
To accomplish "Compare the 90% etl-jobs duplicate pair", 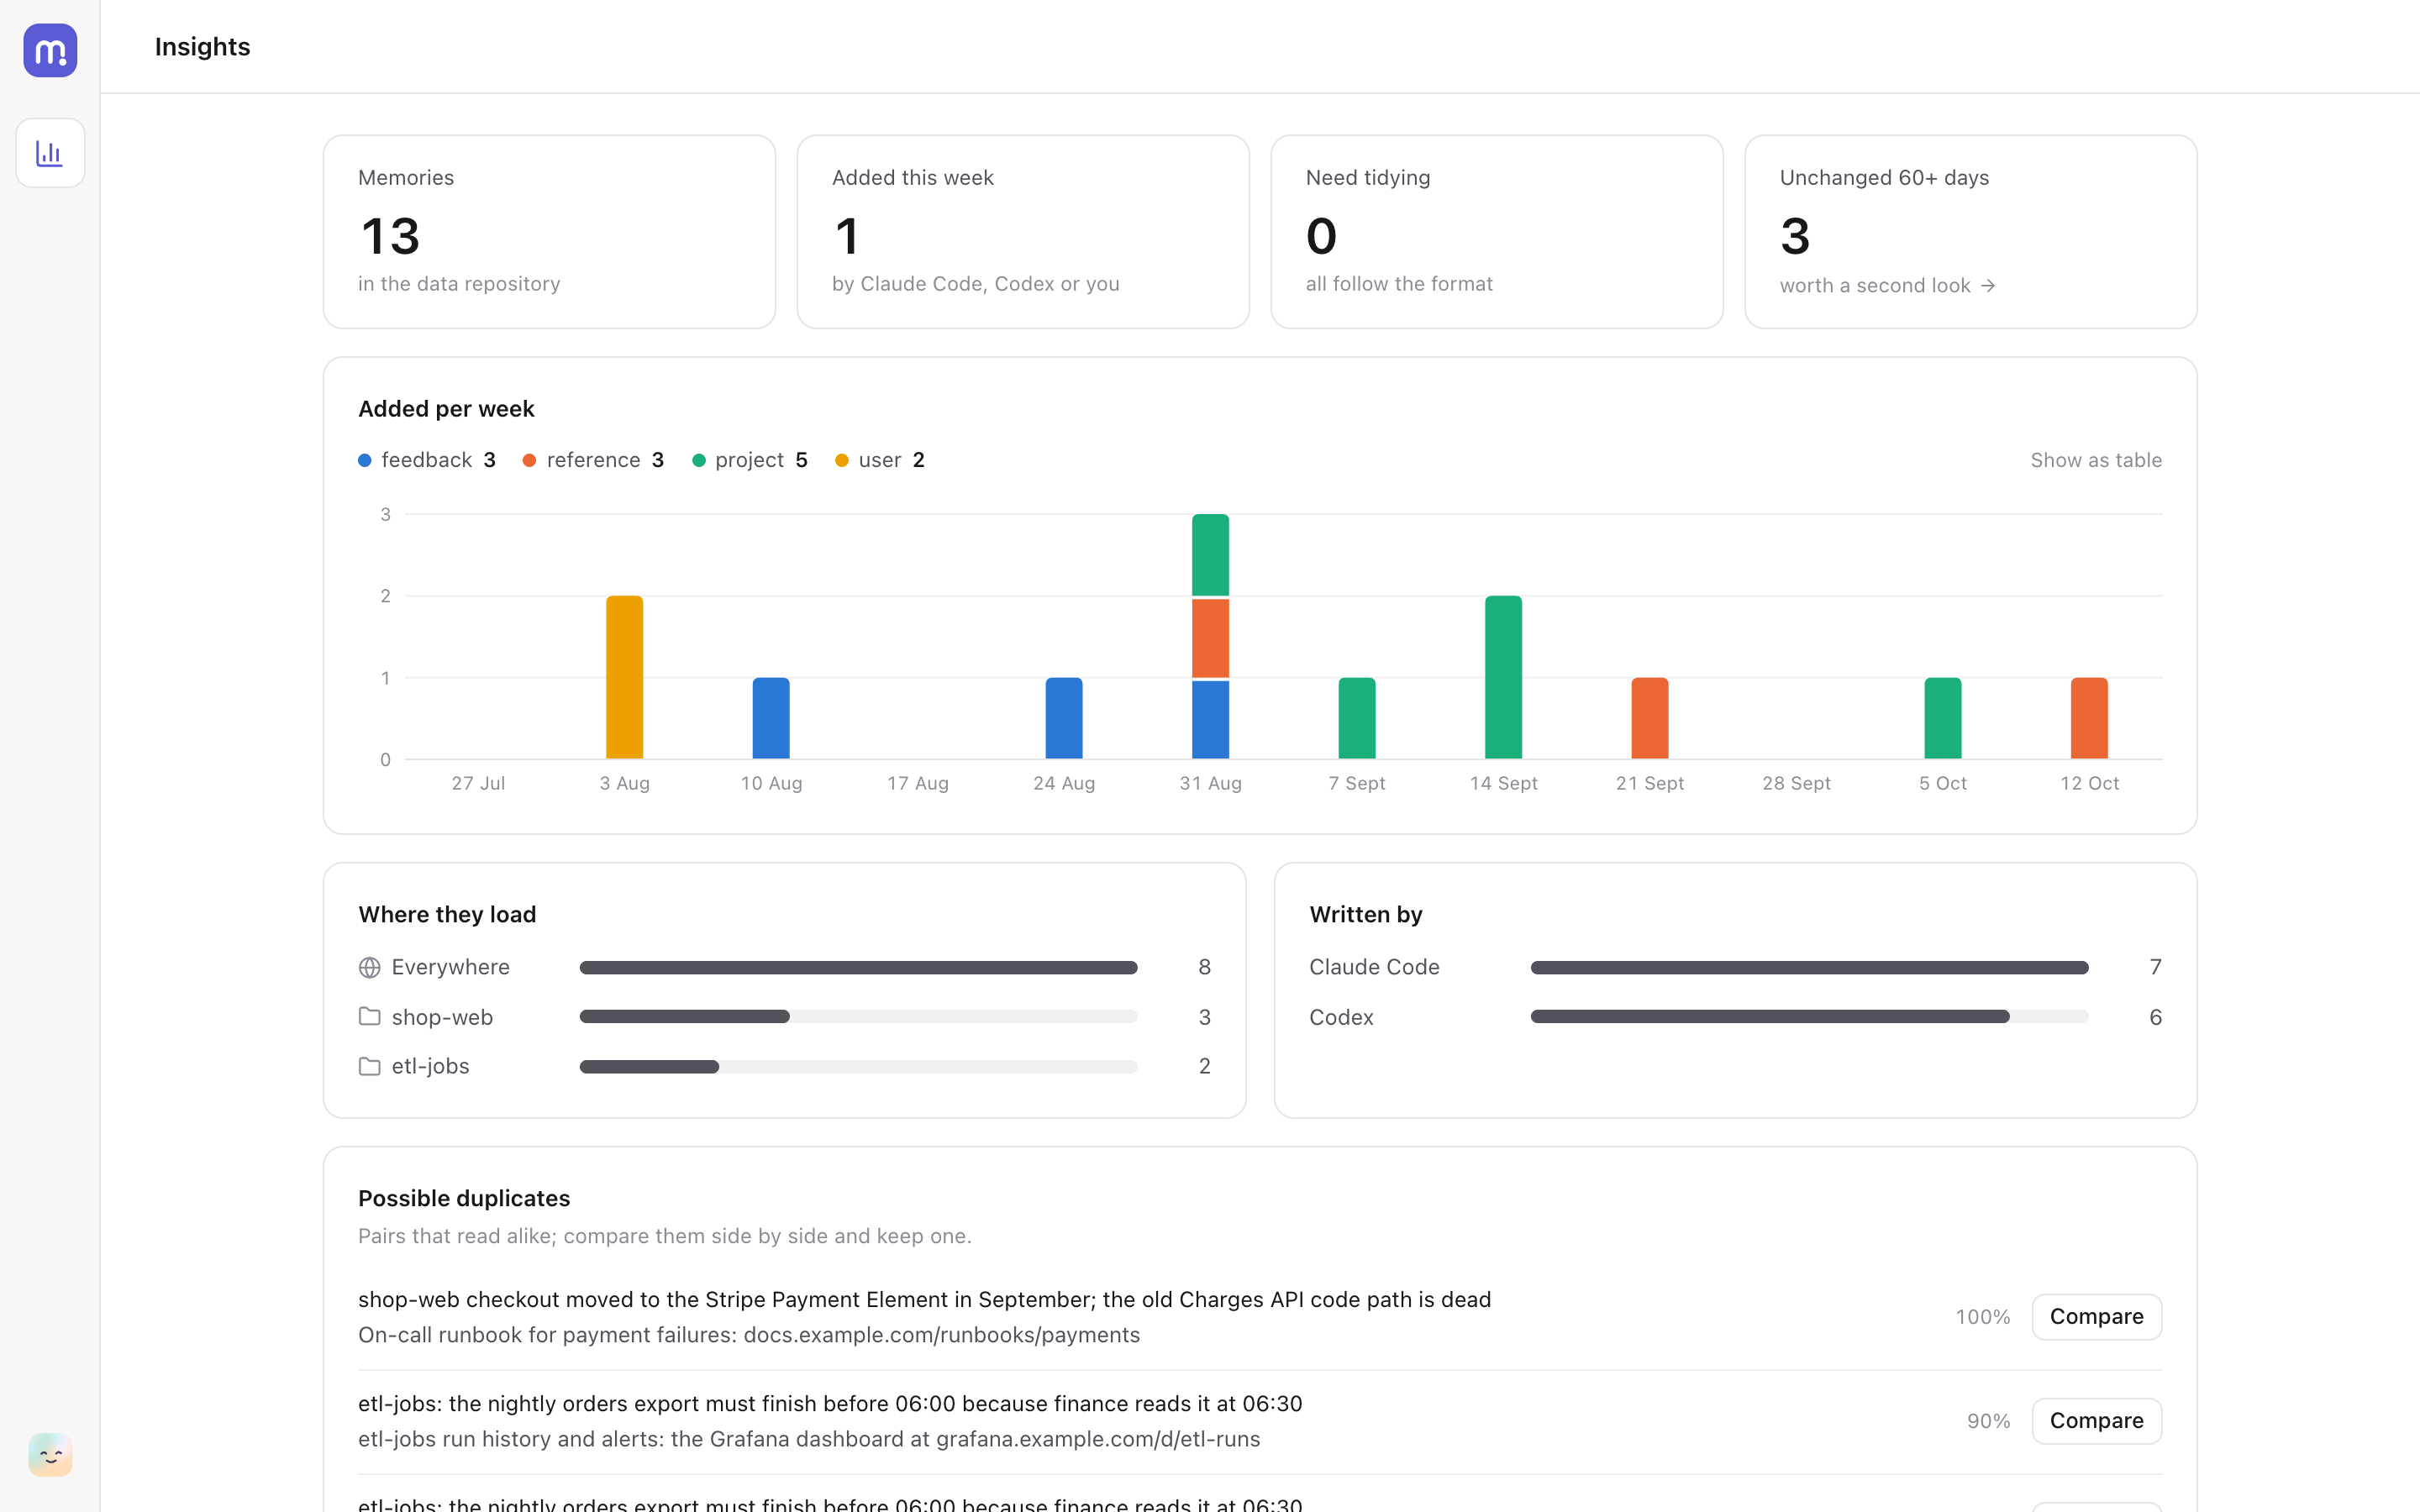I will coord(2096,1421).
